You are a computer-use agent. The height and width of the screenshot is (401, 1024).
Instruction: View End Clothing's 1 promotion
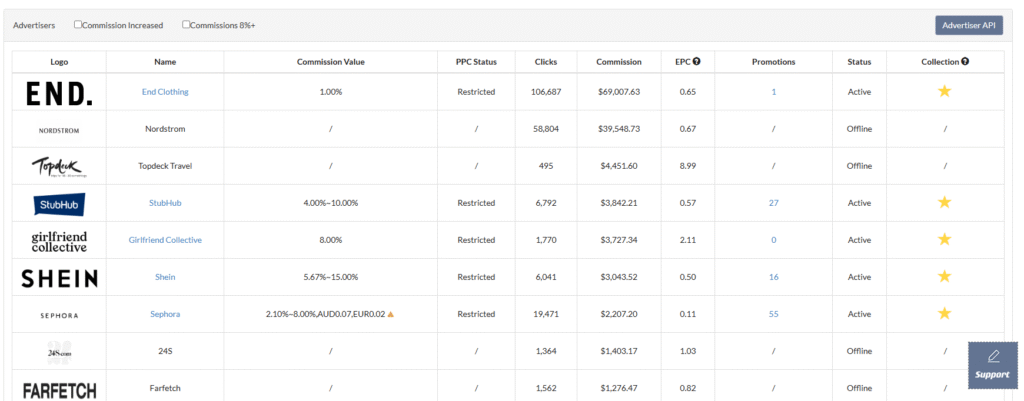click(x=774, y=91)
